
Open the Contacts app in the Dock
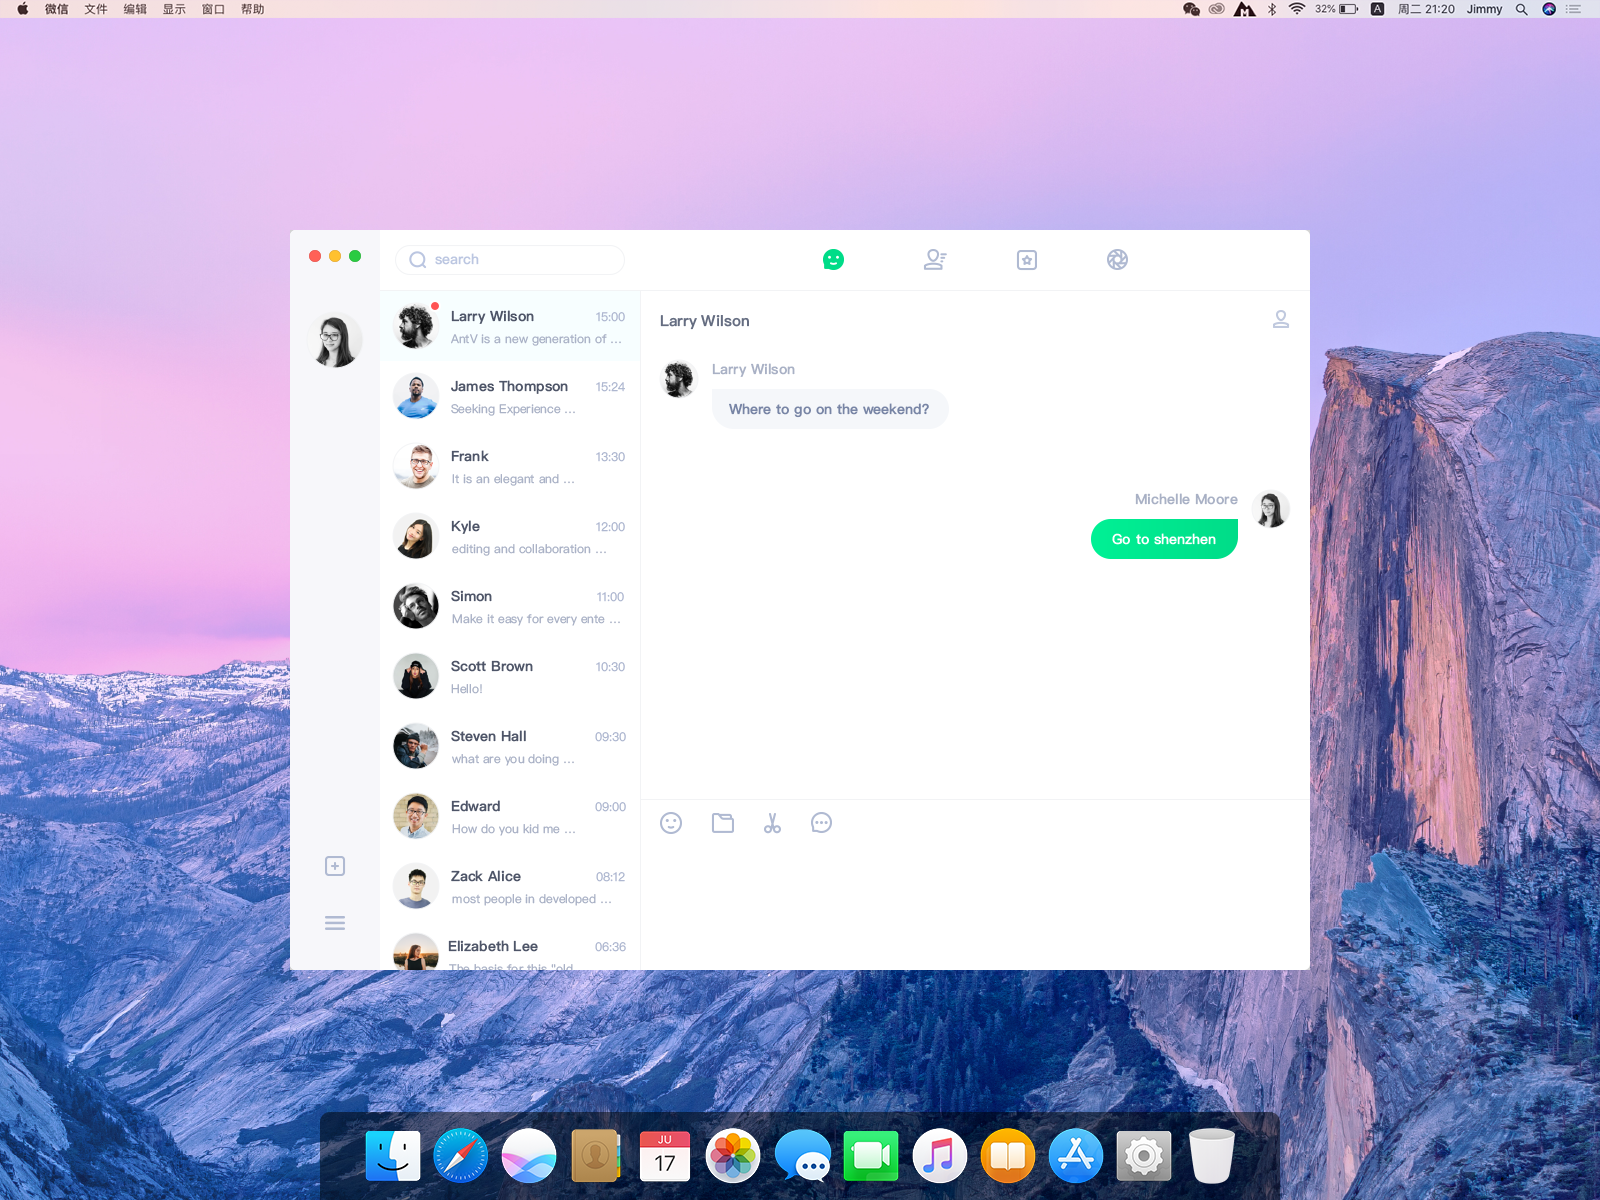596,1156
